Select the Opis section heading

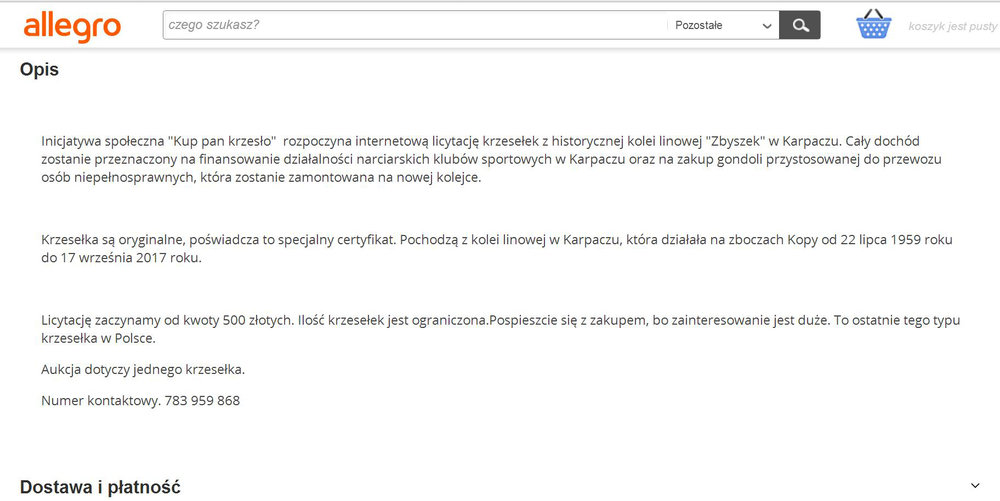click(40, 69)
